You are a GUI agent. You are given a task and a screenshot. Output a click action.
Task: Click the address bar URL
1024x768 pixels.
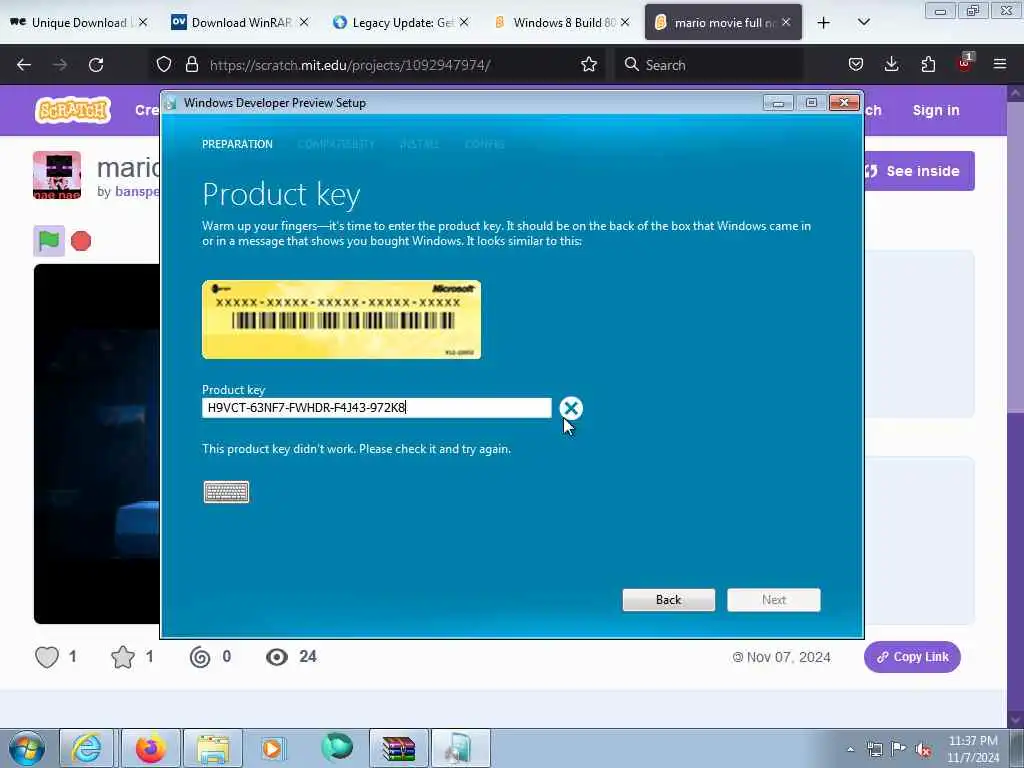(350, 65)
